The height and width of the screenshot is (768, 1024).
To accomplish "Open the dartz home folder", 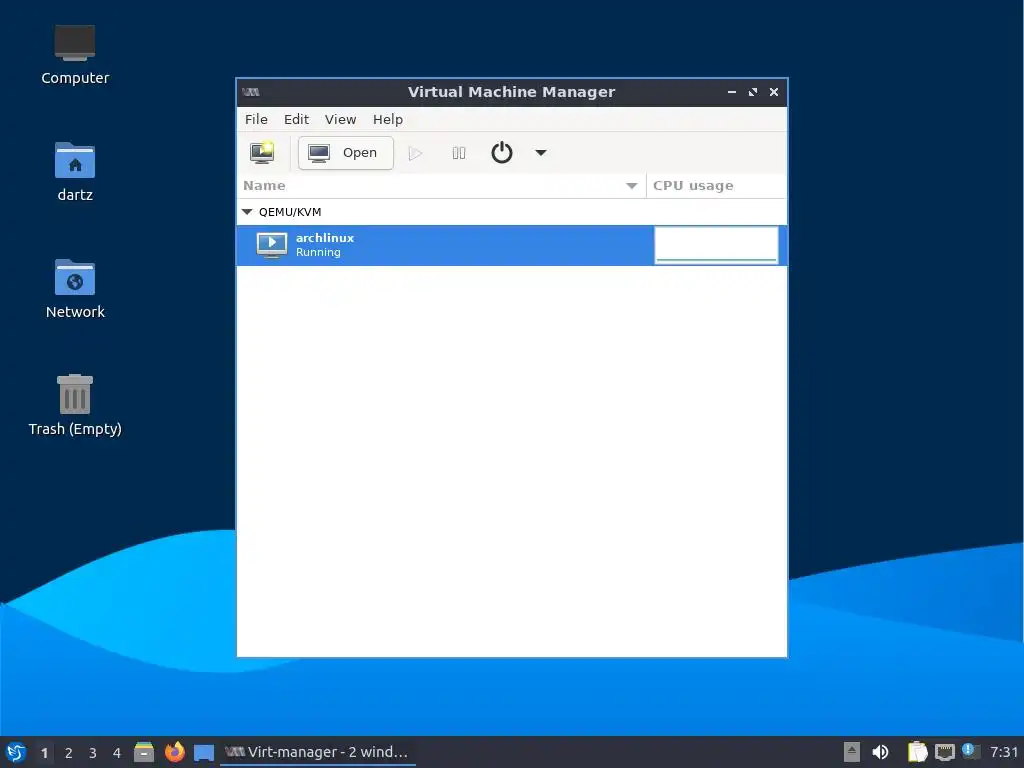I will tap(74, 172).
